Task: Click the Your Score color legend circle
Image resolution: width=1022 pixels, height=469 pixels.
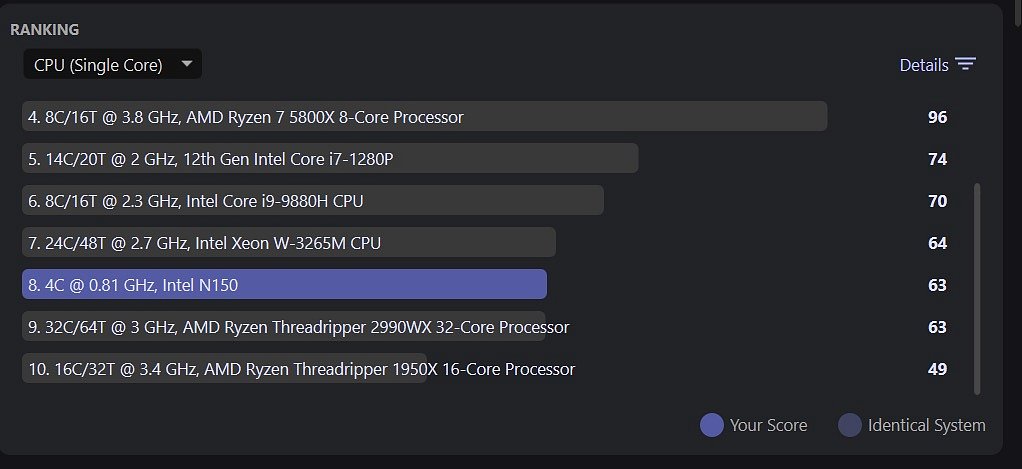Action: click(711, 425)
